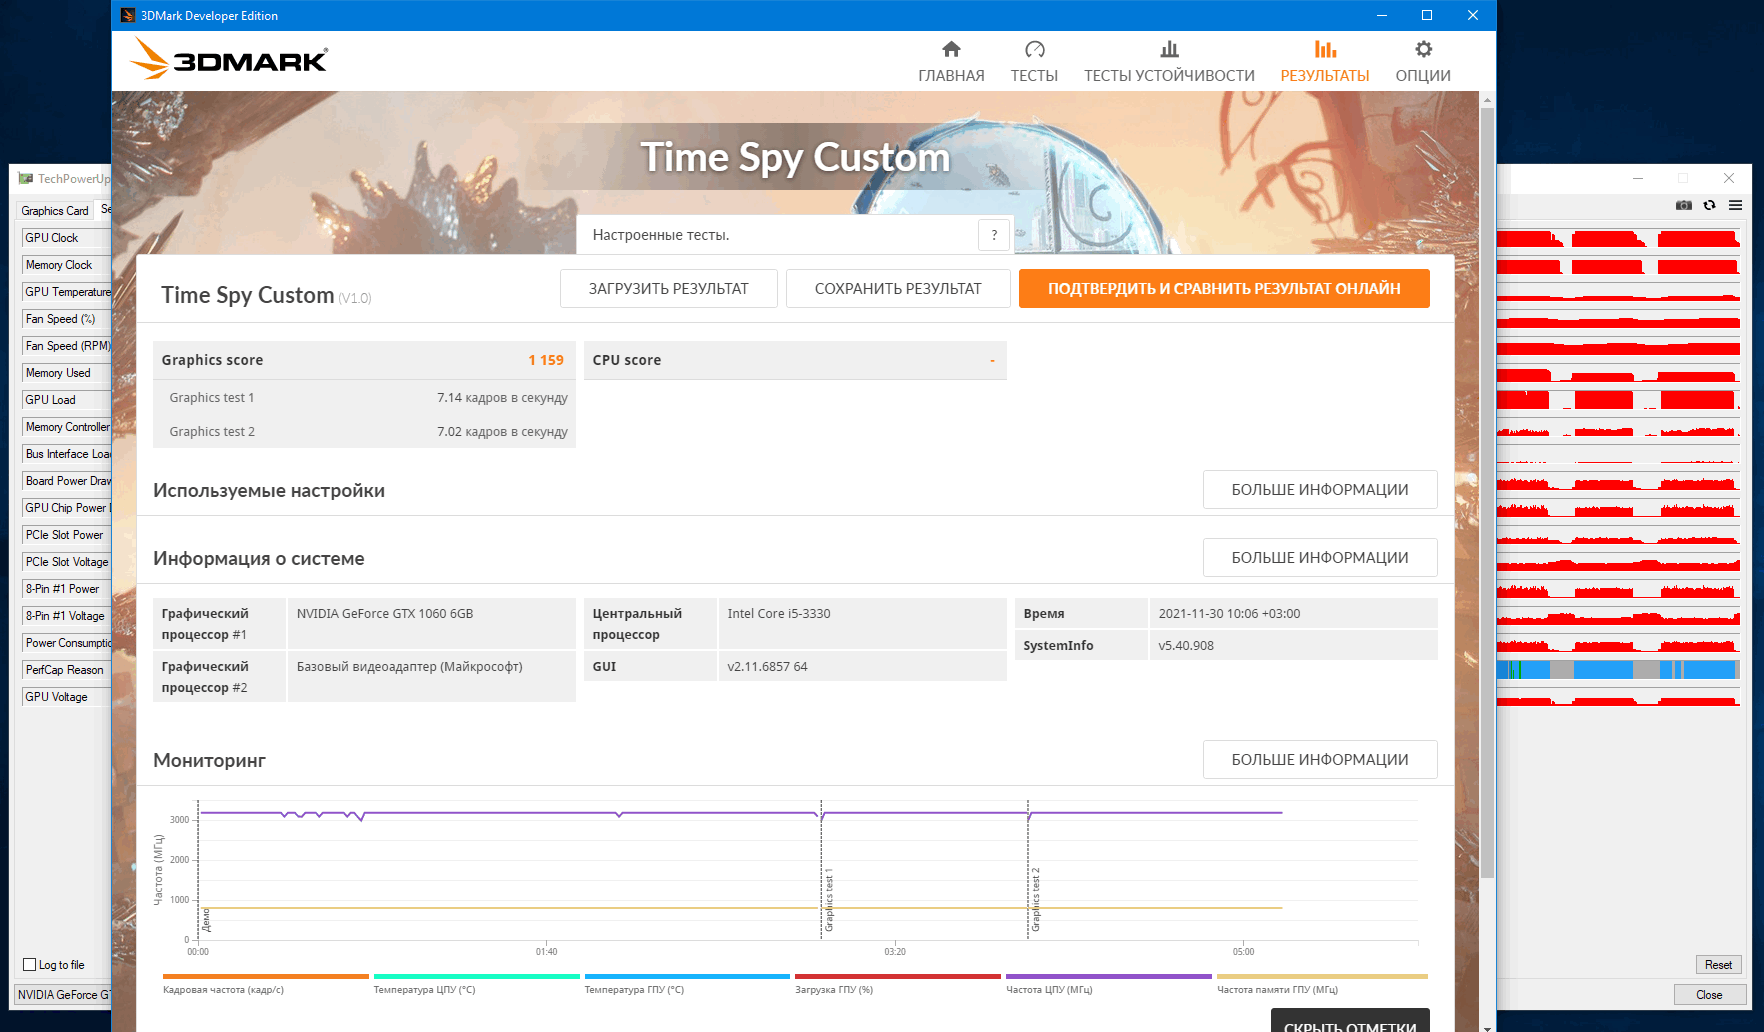
Task: Open the ГЛАВНАЯ home icon
Action: [951, 49]
